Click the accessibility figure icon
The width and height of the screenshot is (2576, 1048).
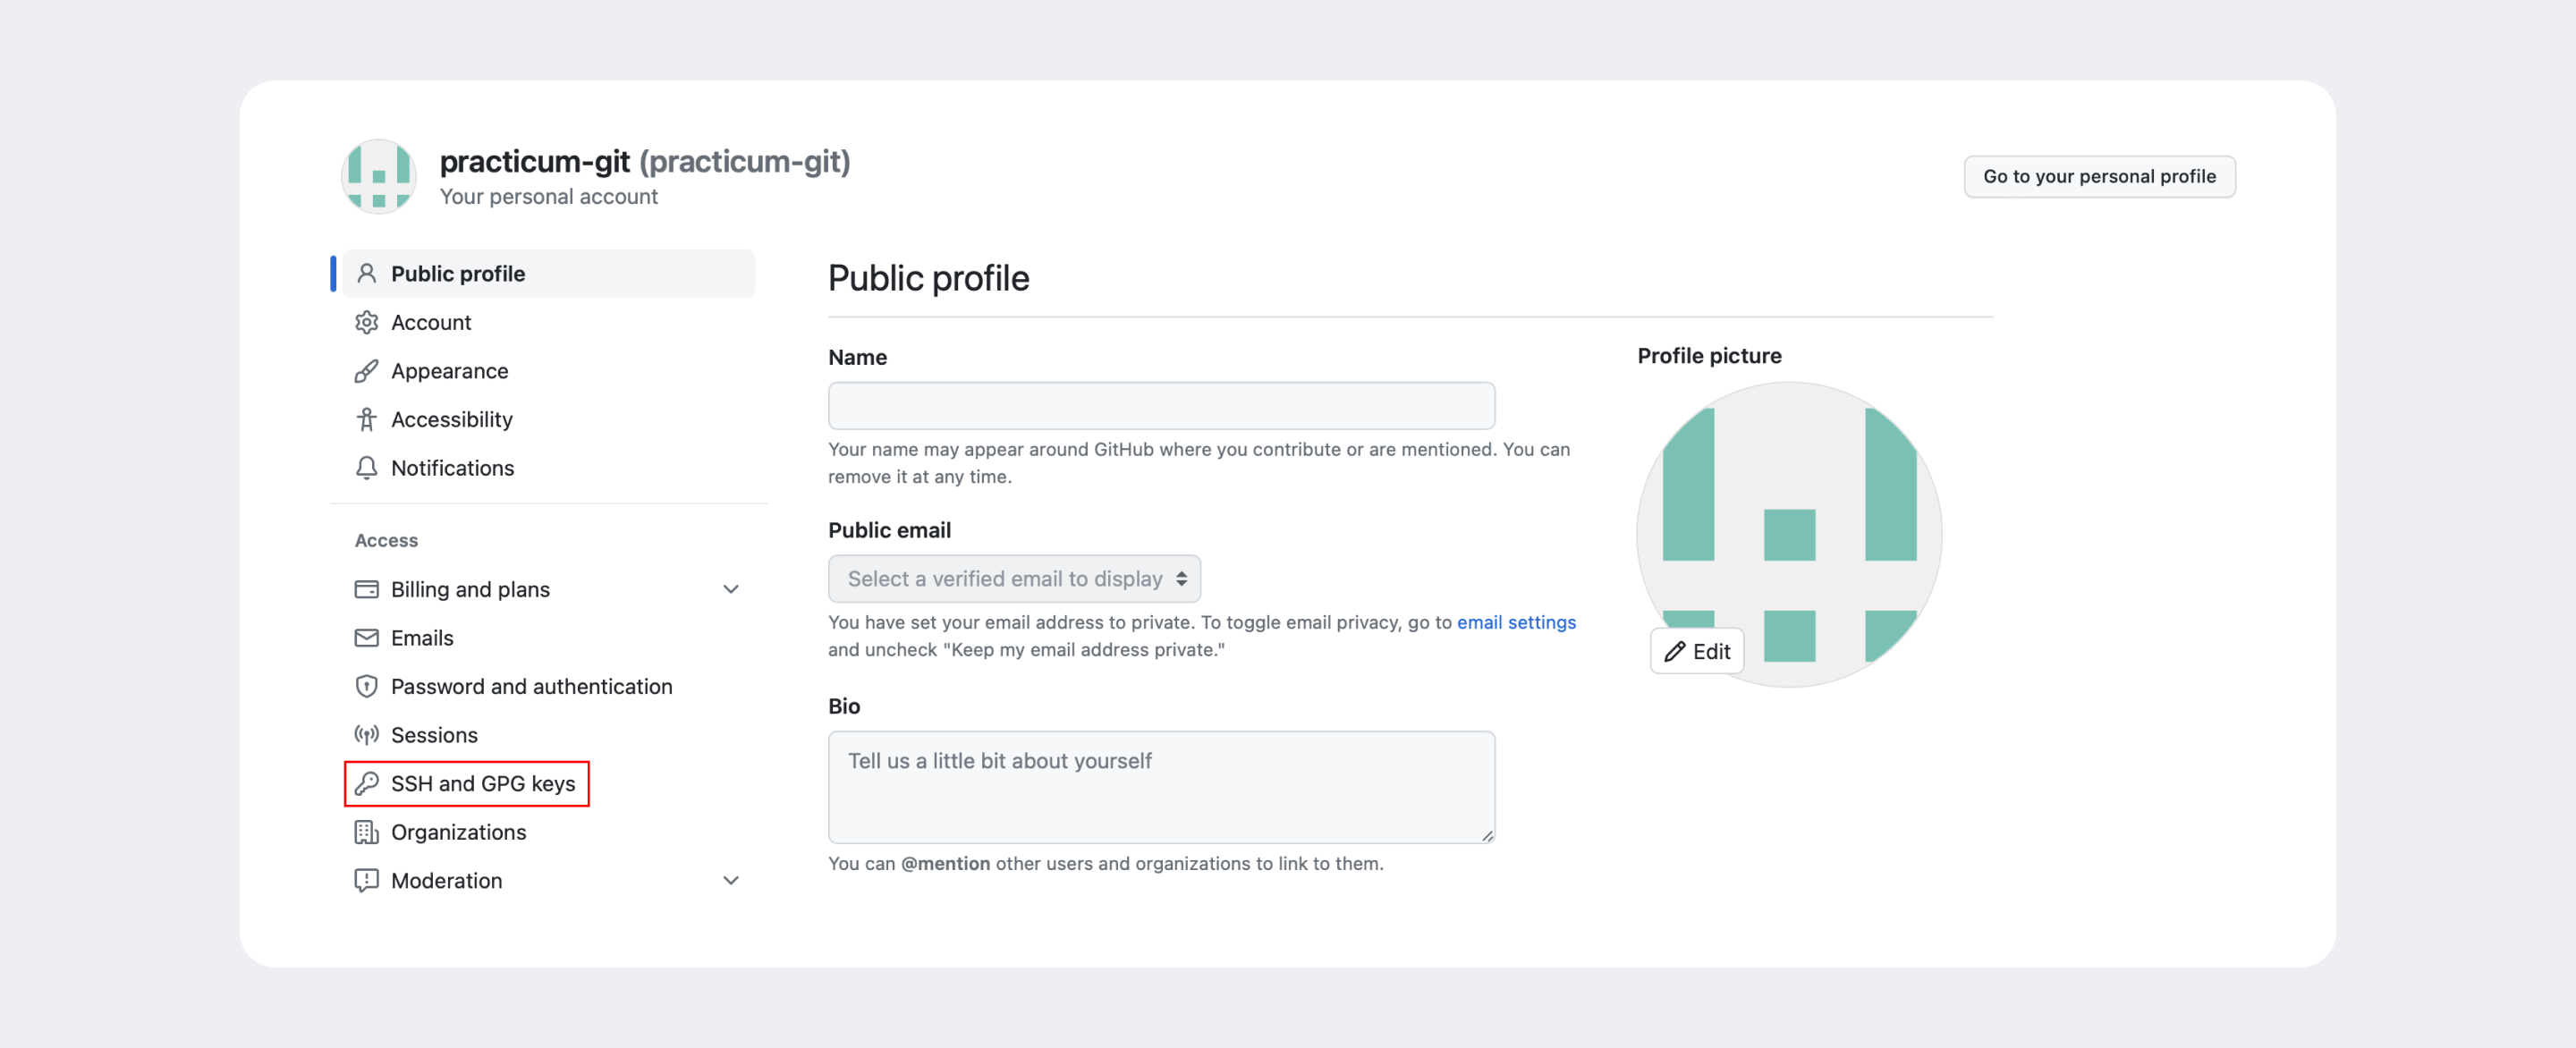pyautogui.click(x=366, y=419)
